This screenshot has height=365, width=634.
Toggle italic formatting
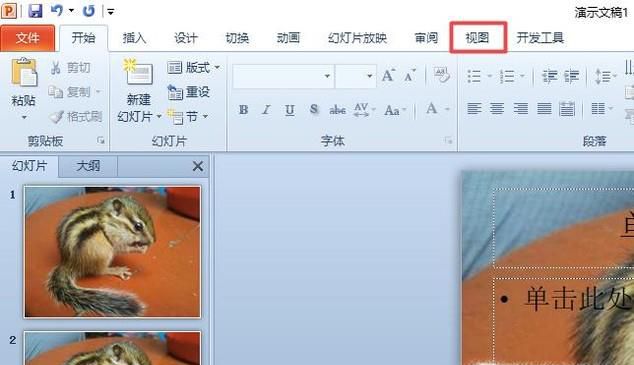[266, 110]
